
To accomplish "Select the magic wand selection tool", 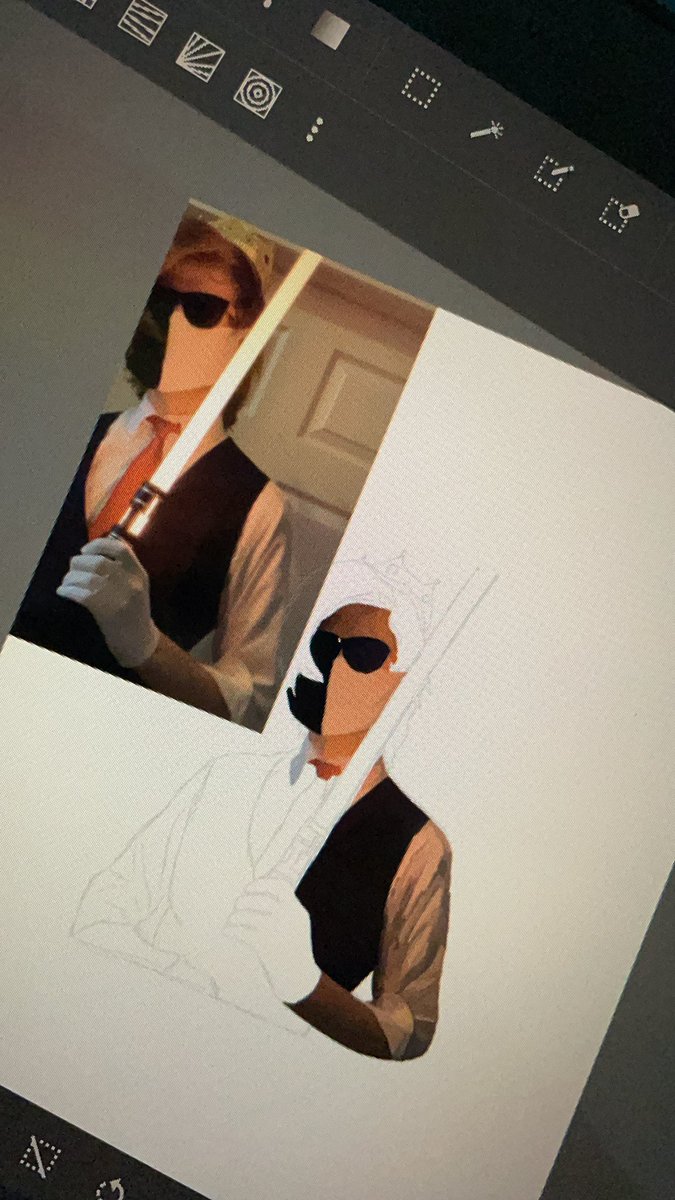I will (x=487, y=130).
